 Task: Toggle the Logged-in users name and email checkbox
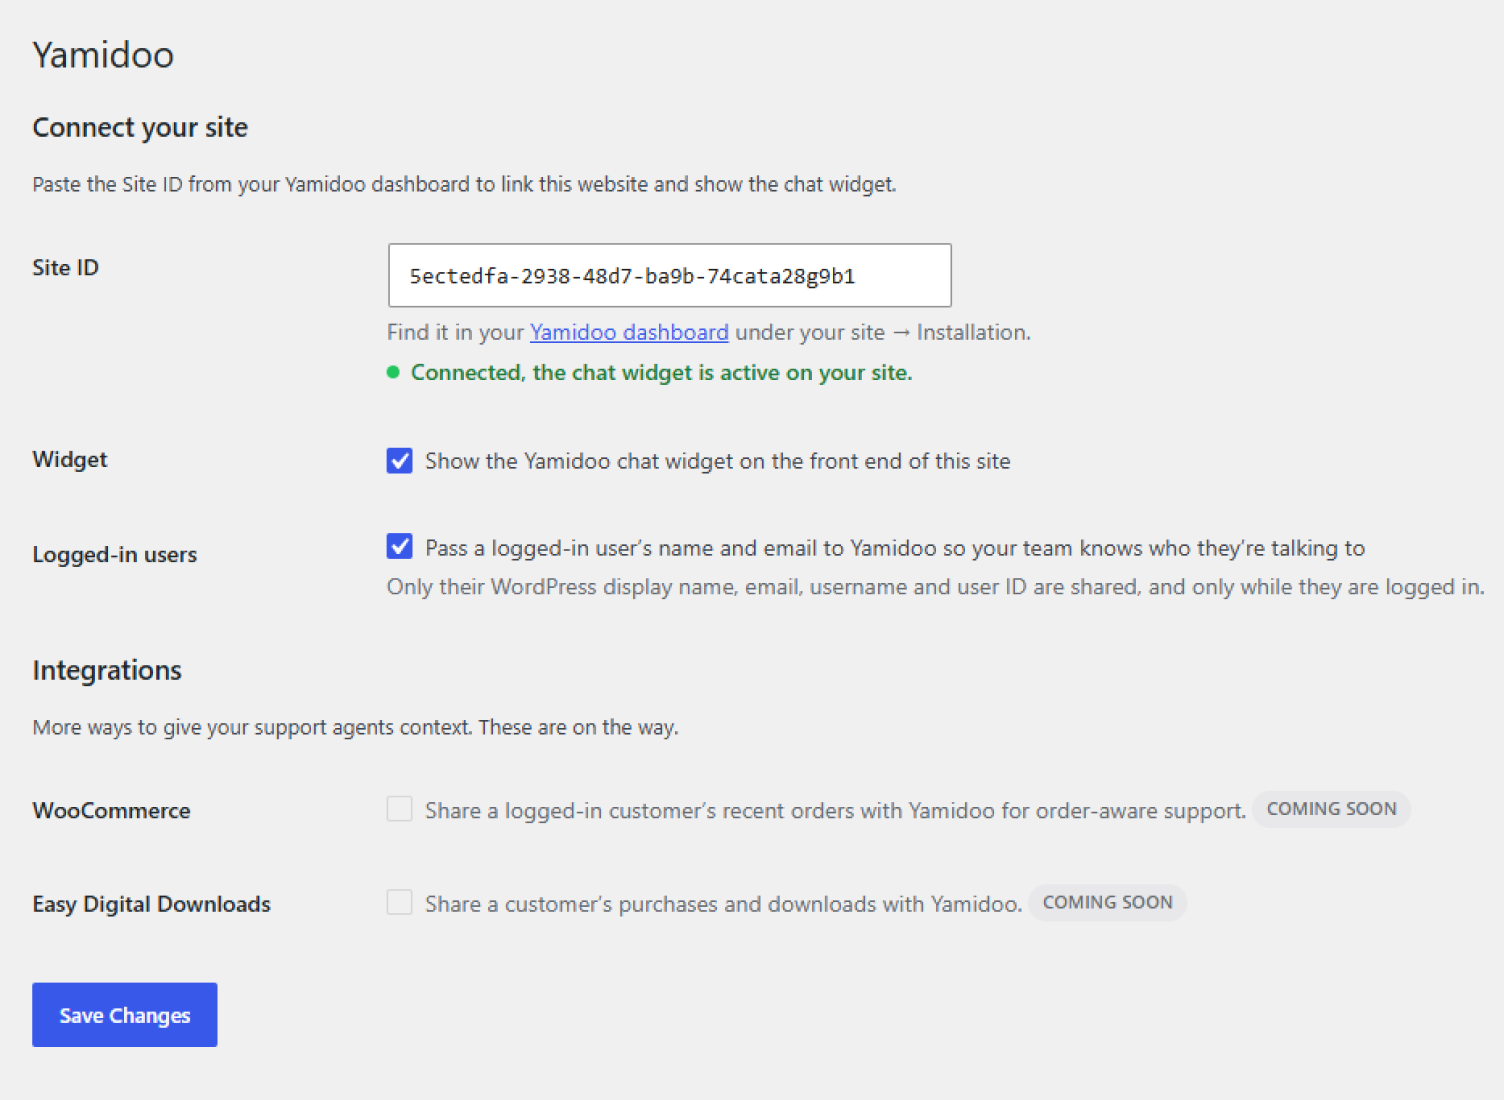tap(399, 546)
